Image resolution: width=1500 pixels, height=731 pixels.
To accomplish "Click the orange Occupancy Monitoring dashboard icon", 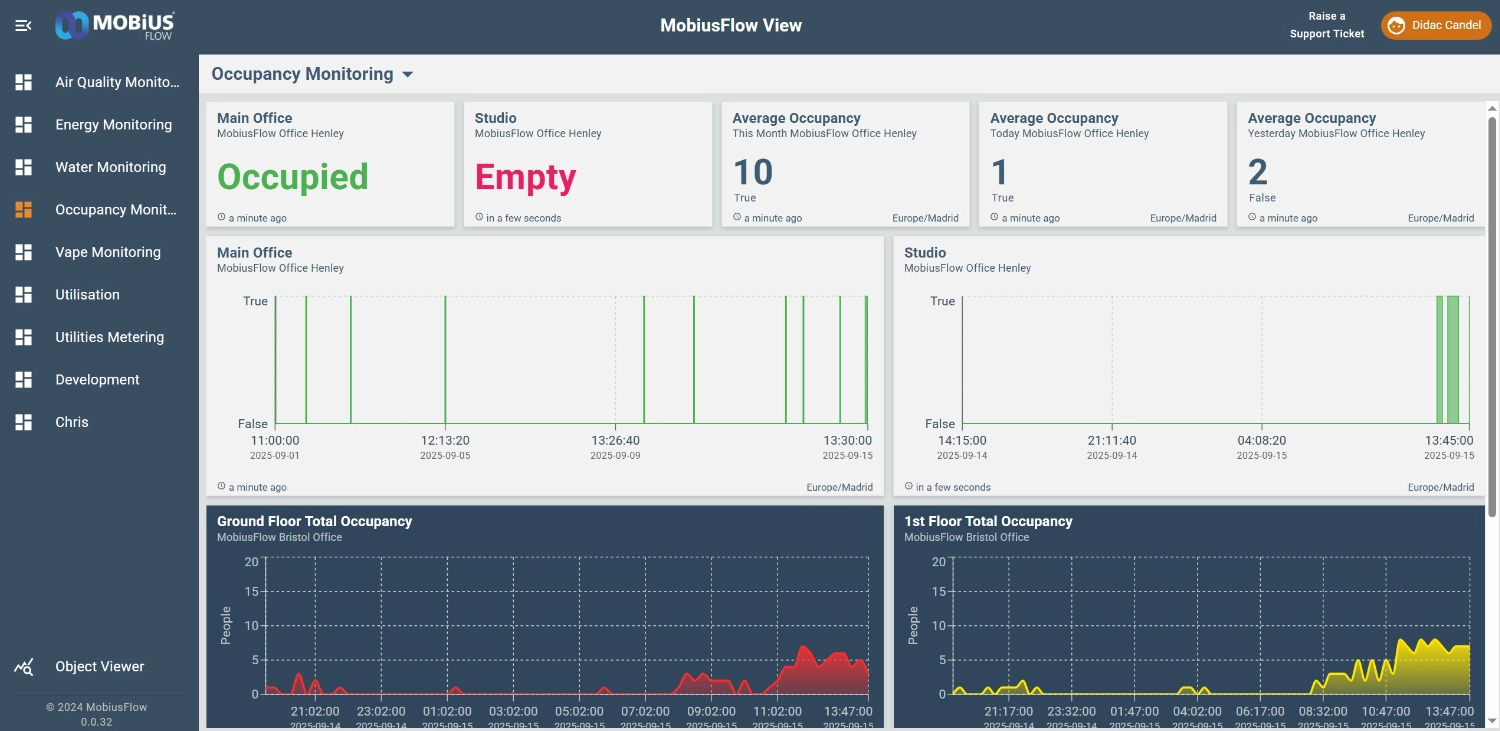I will tap(23, 210).
